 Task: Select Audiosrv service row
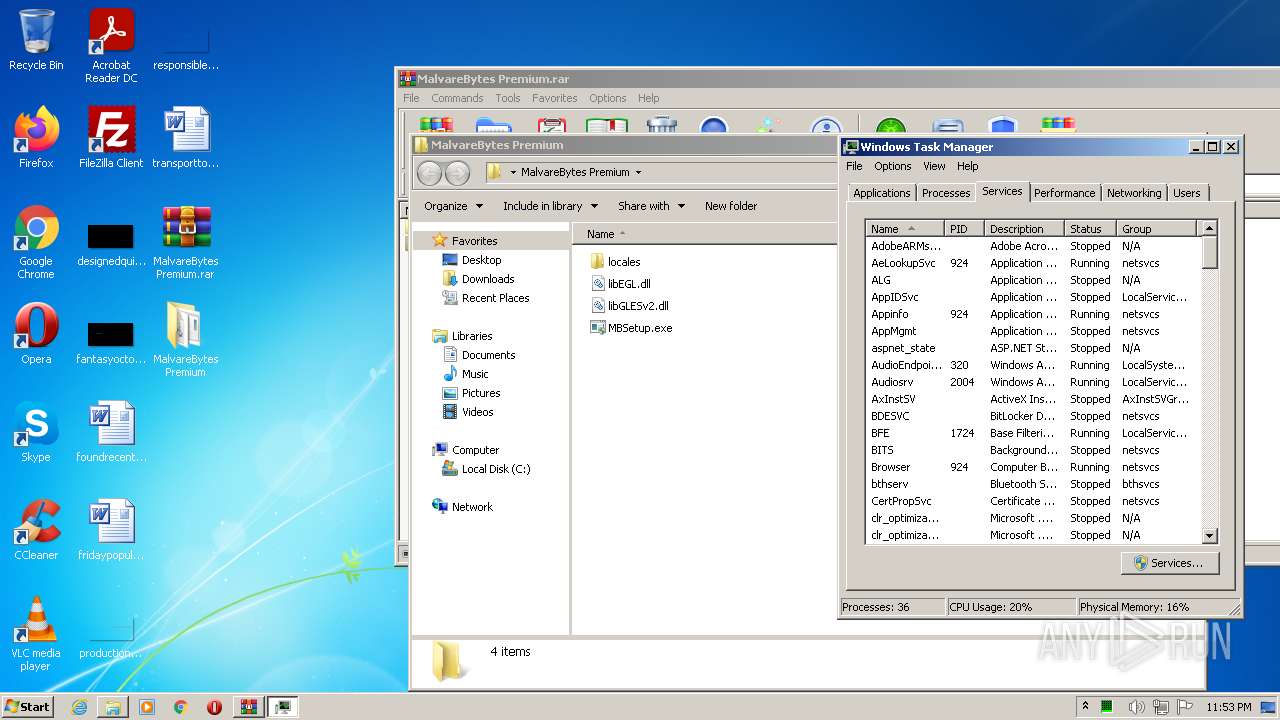[x=1033, y=382]
